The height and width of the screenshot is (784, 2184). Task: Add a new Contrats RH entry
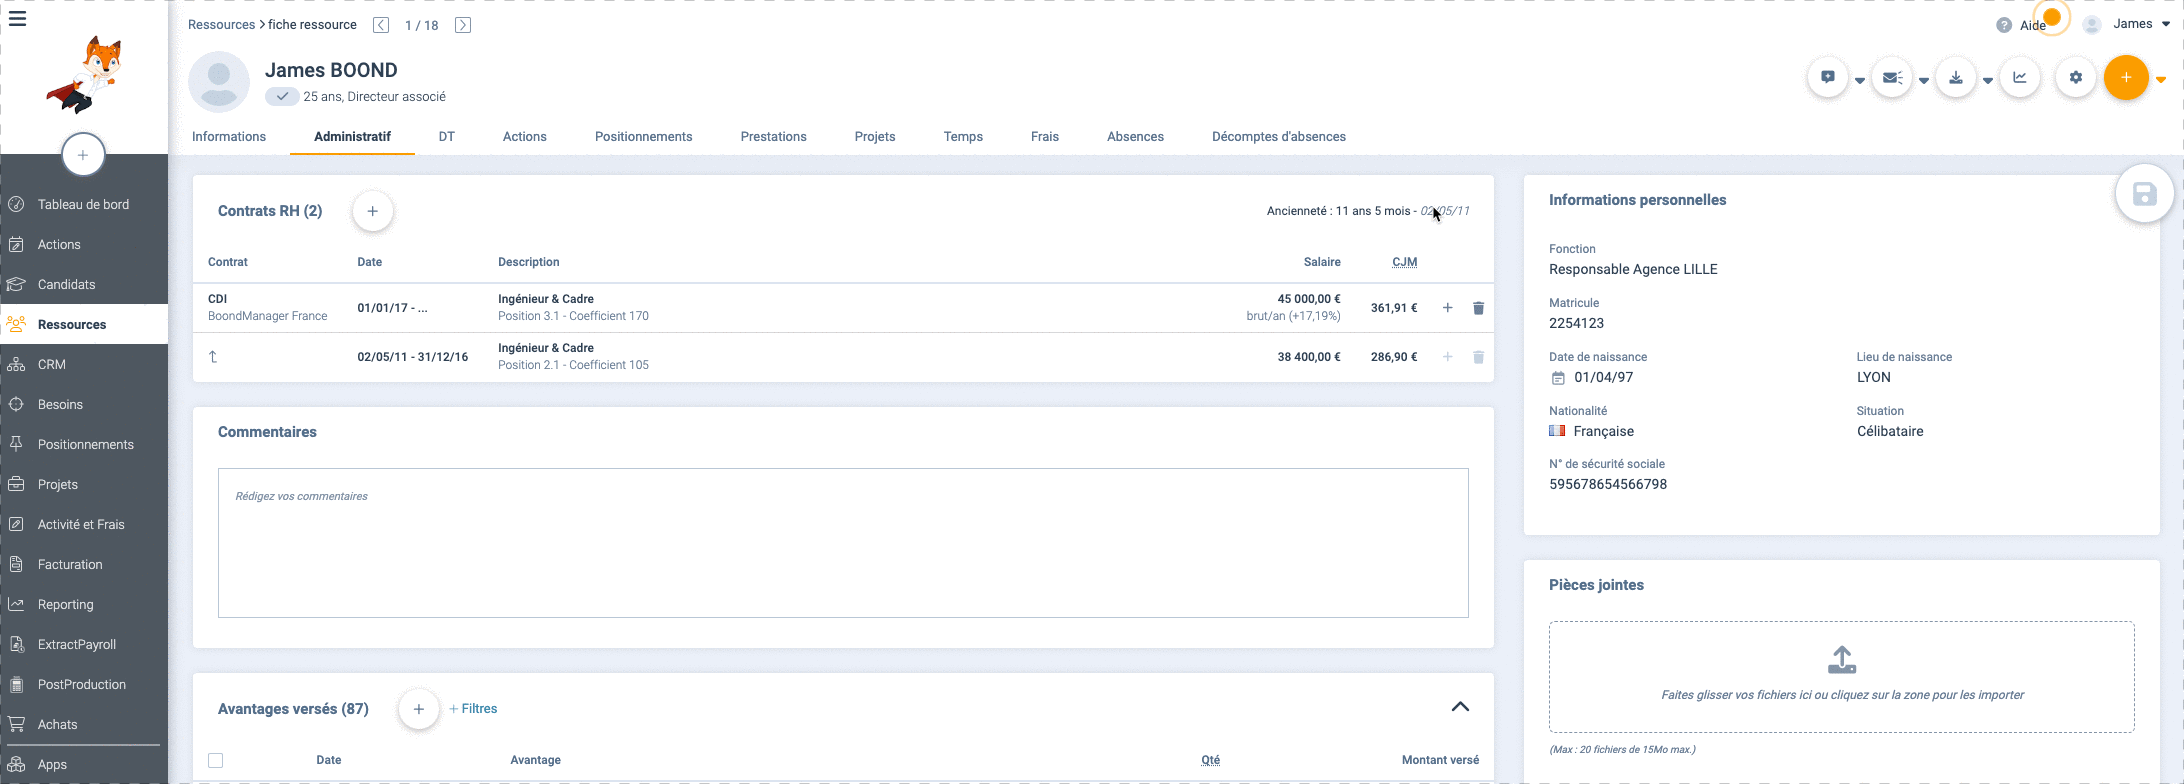372,211
